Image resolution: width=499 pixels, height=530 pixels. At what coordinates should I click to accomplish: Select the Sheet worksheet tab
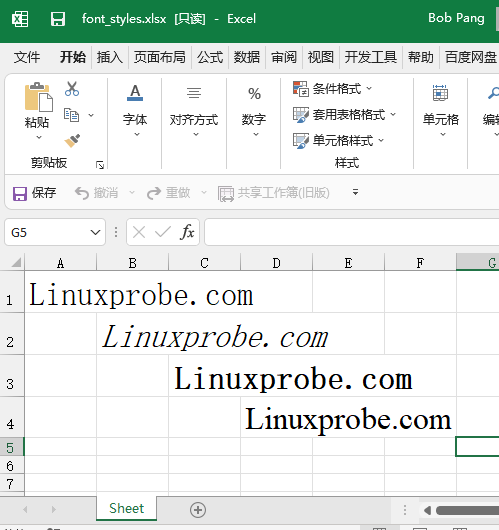[126, 508]
